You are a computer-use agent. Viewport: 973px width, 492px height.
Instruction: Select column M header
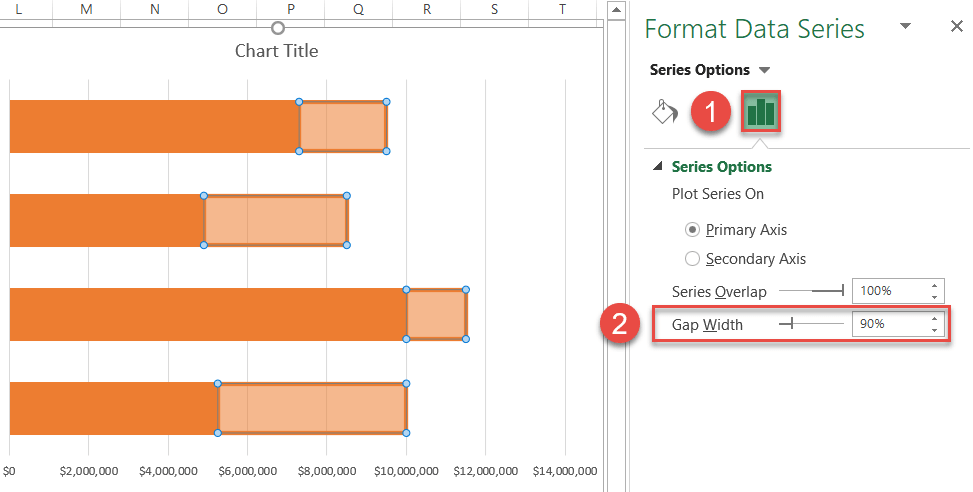[x=87, y=9]
